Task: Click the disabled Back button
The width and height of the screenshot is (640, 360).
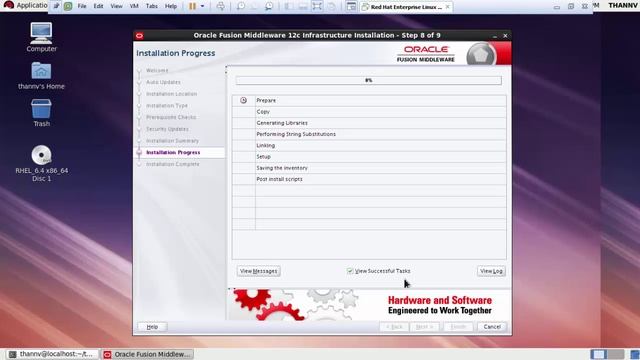Action: pos(394,327)
